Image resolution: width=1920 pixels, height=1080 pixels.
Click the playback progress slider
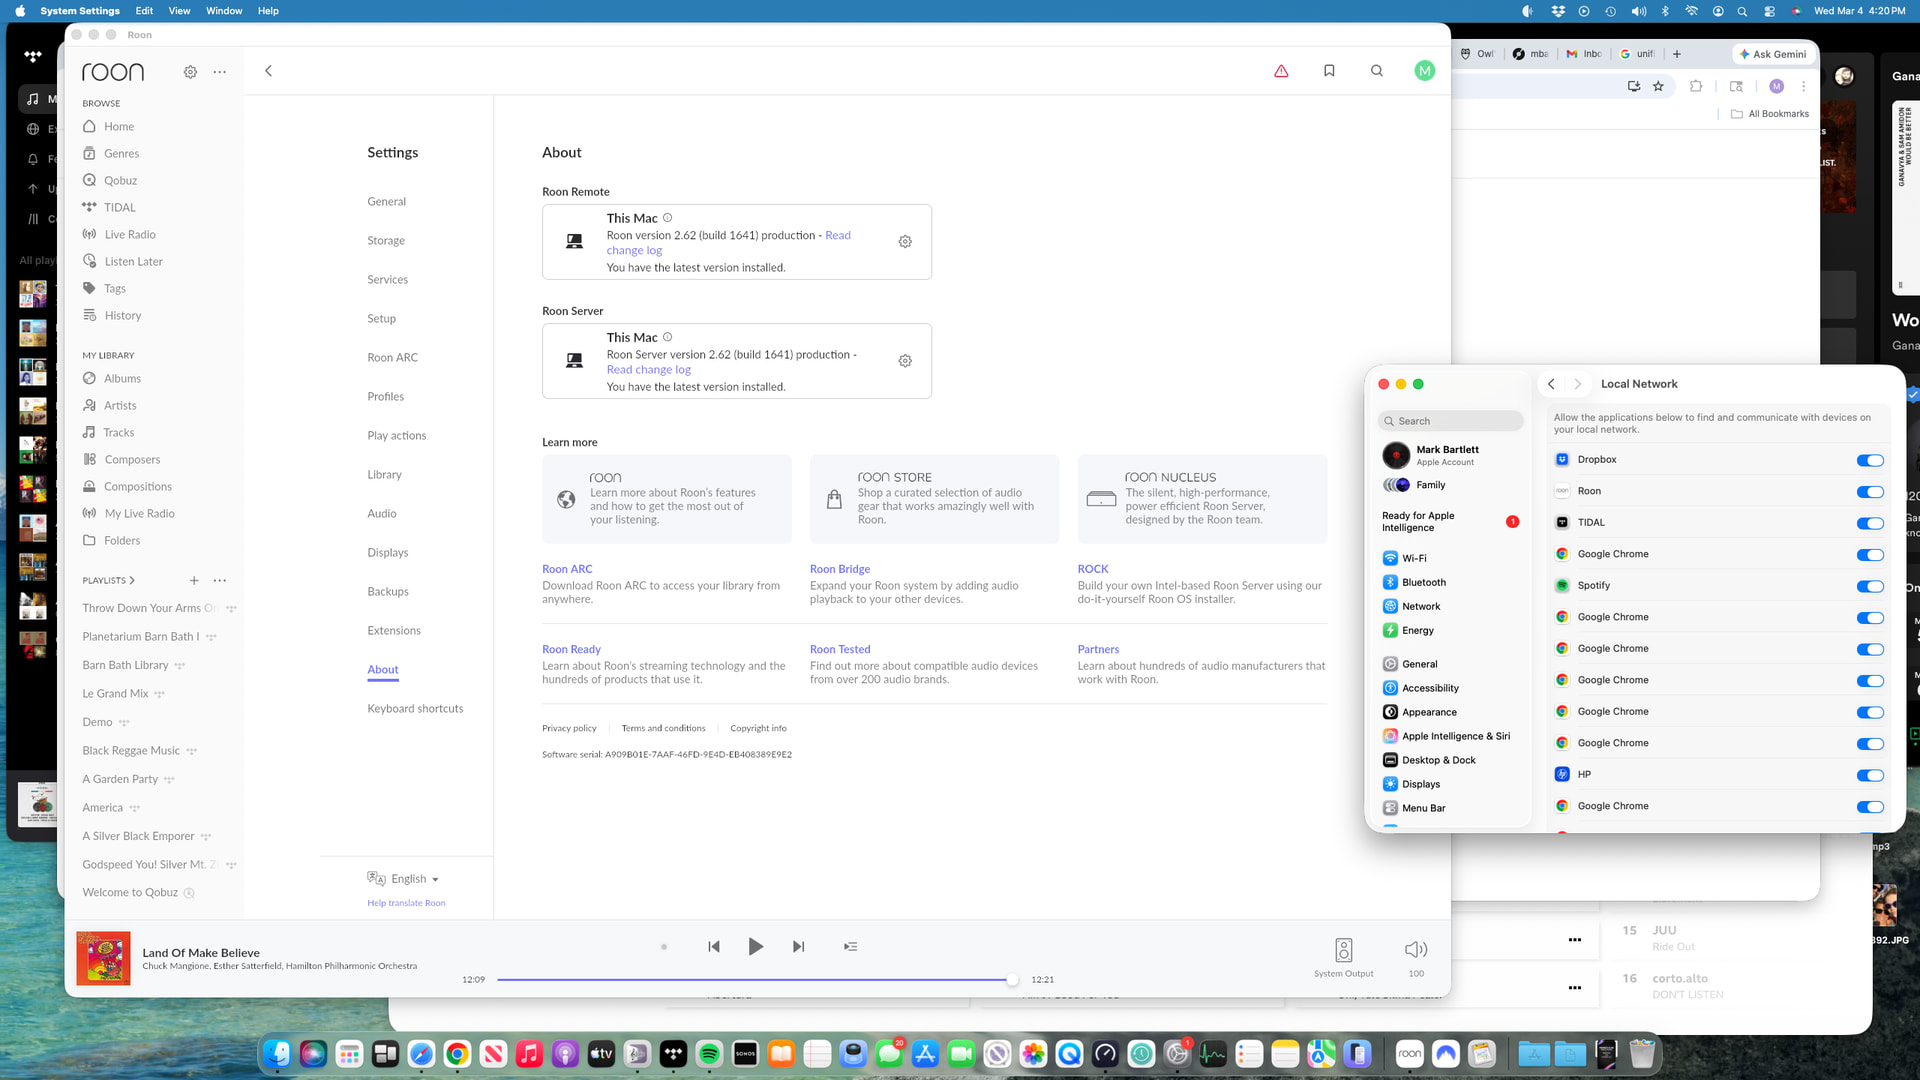[754, 980]
